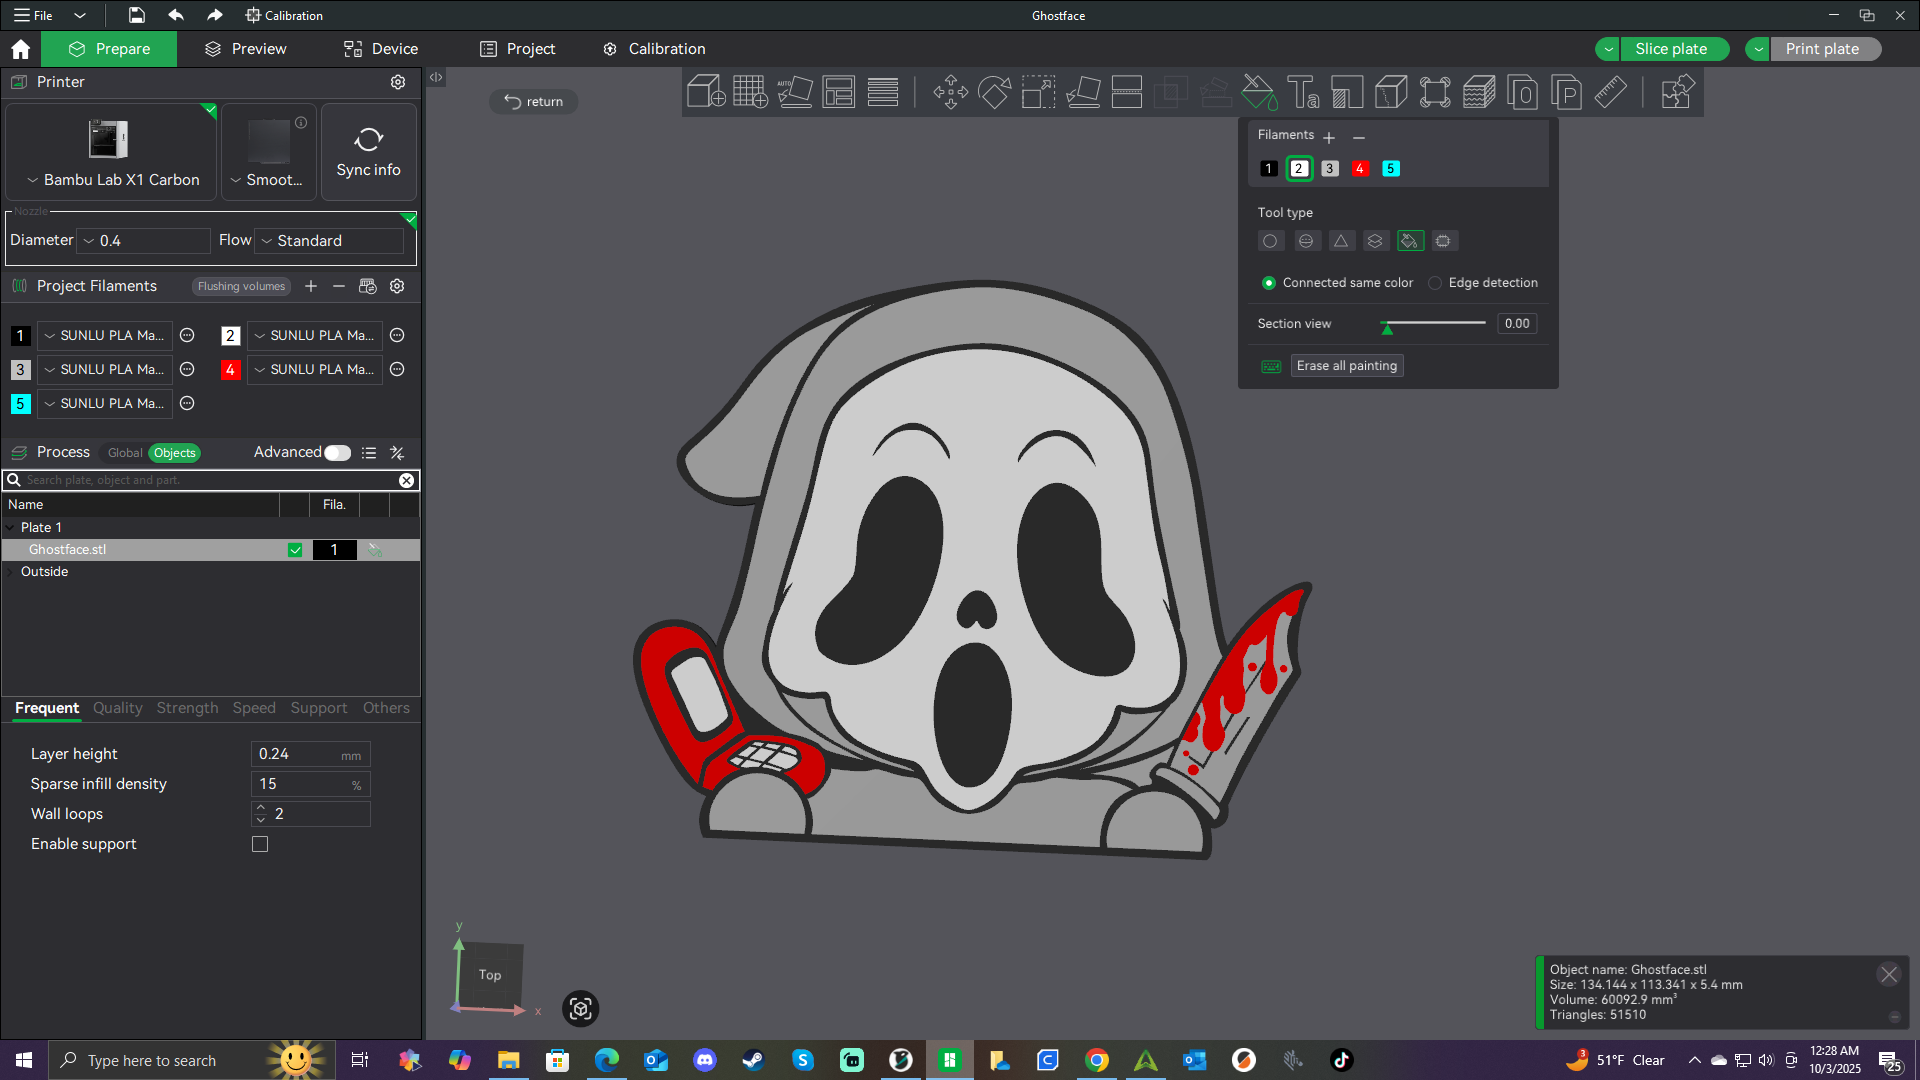Open the nozzle Diameter 0.4 dropdown

point(146,241)
